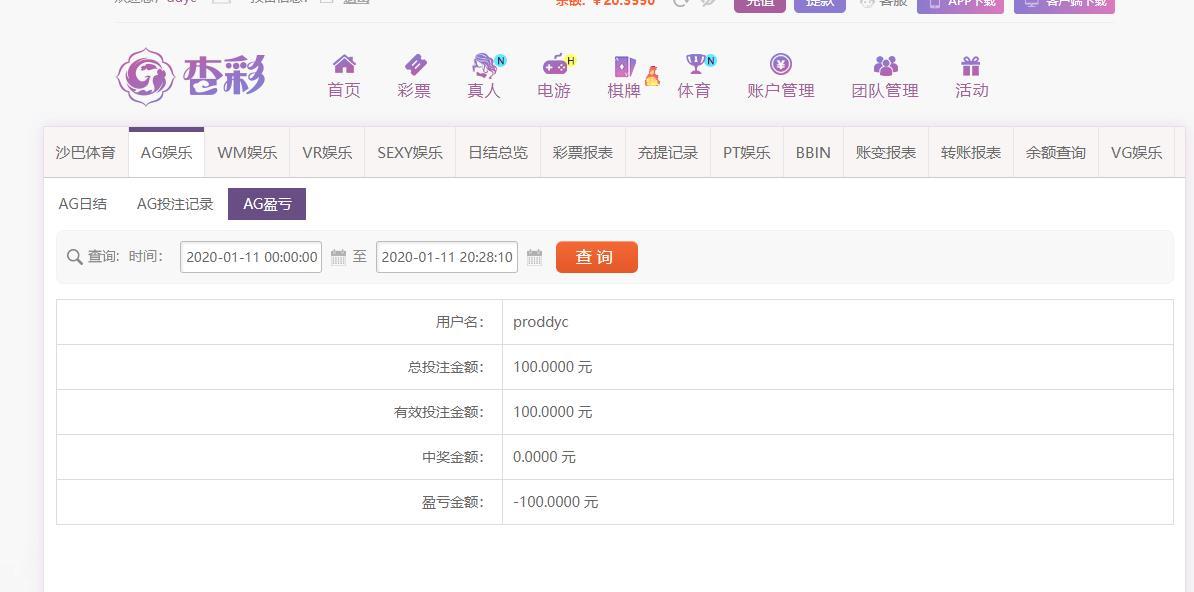Select the AG投注记录 sub-tab
The image size is (1194, 592).
point(175,204)
